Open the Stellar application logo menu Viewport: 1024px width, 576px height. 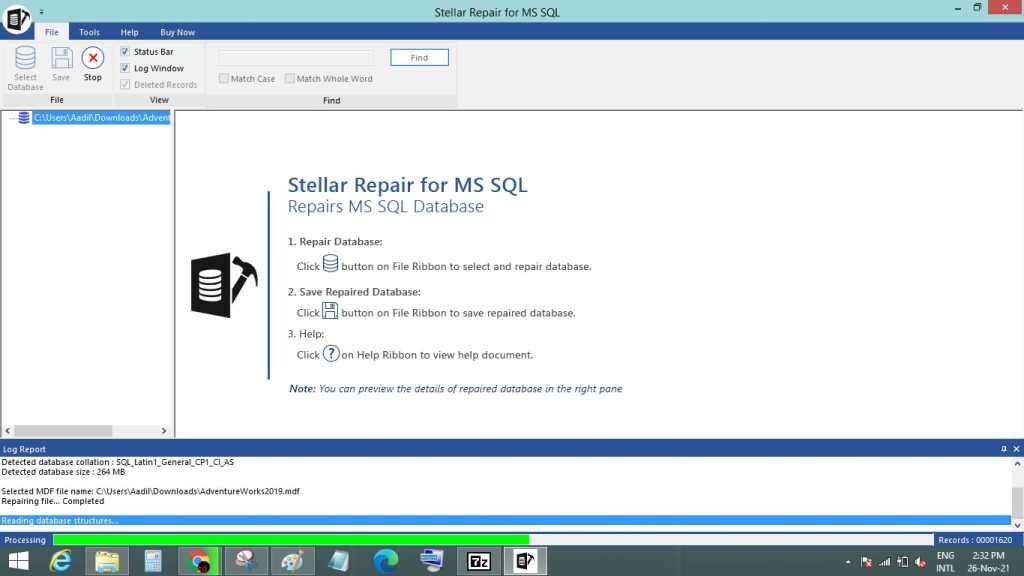[16, 18]
